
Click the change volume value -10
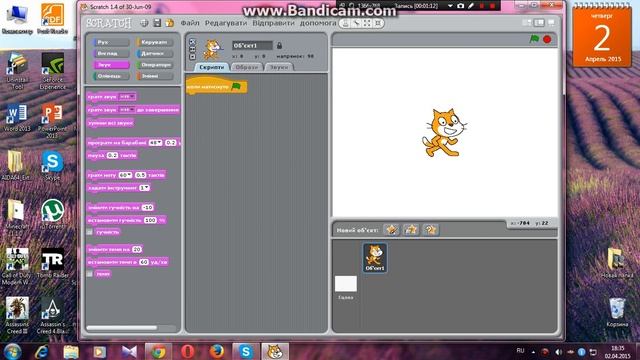pos(147,208)
